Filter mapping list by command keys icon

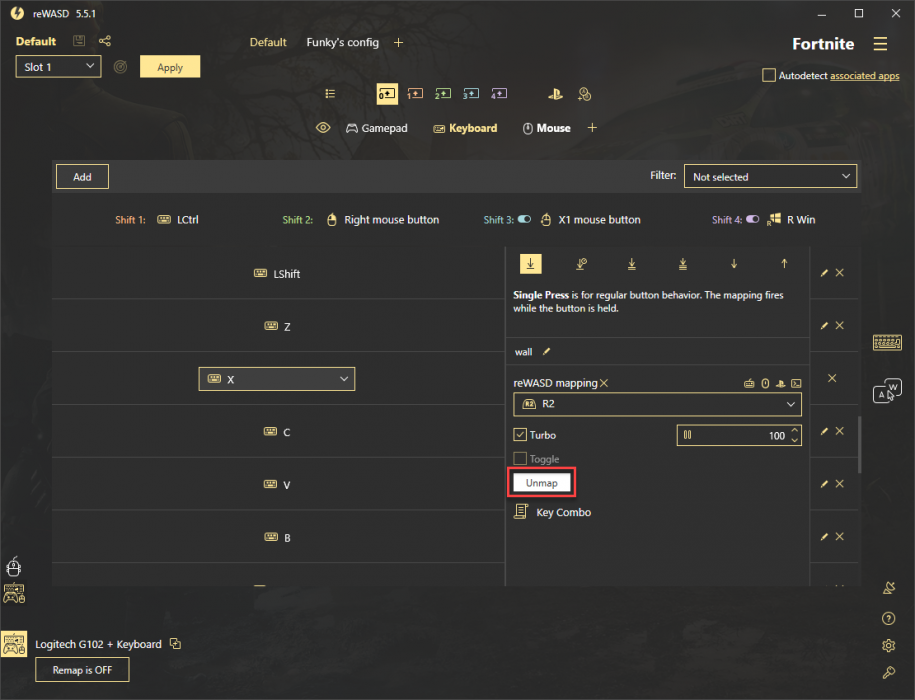pos(796,383)
